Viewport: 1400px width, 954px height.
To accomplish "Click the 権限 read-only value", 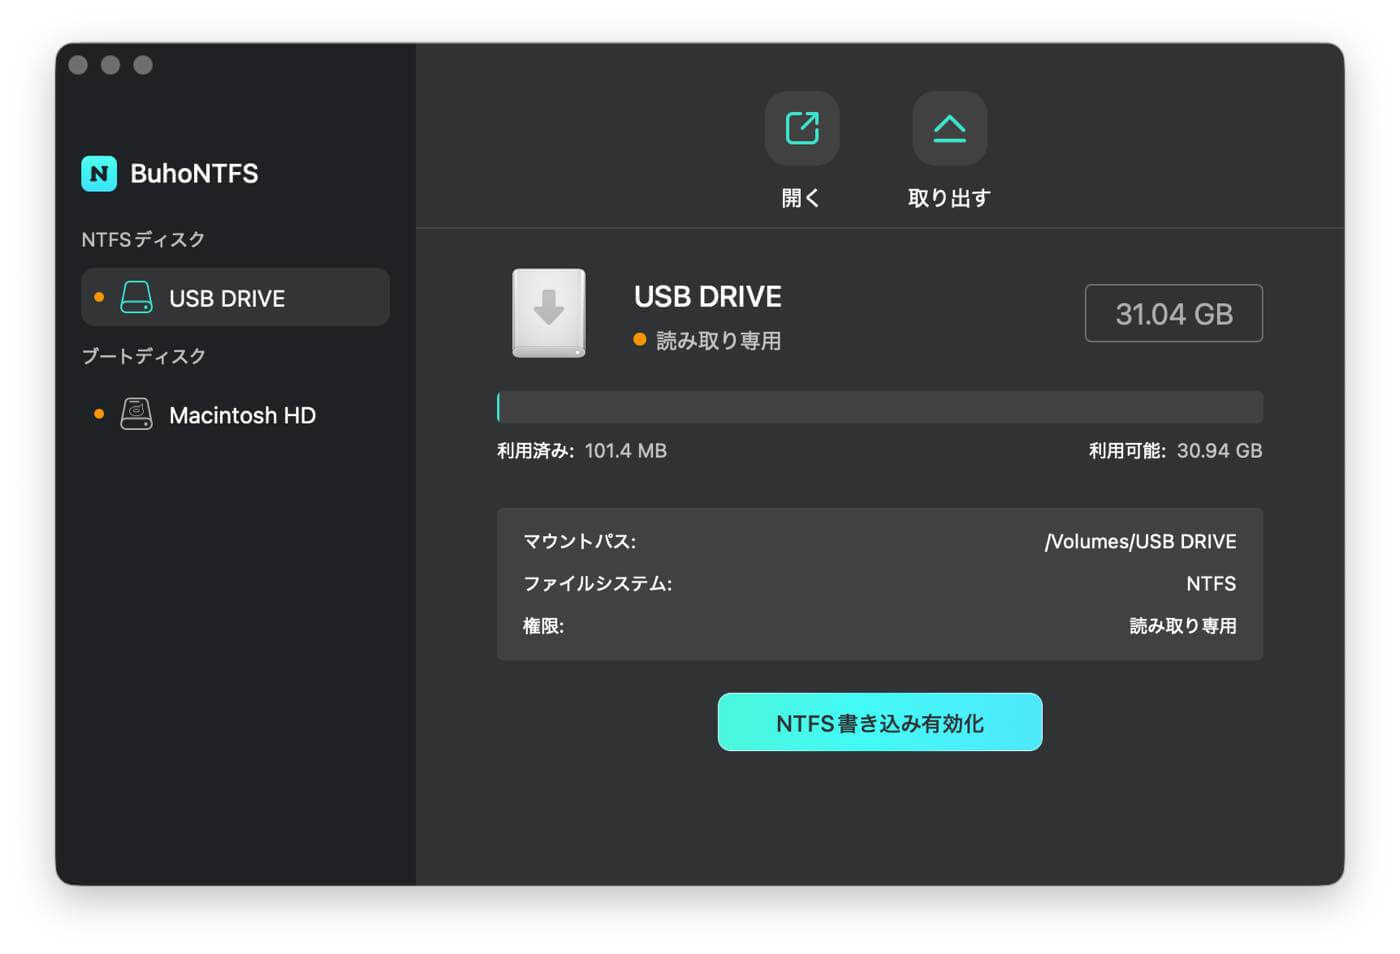I will click(x=1182, y=626).
